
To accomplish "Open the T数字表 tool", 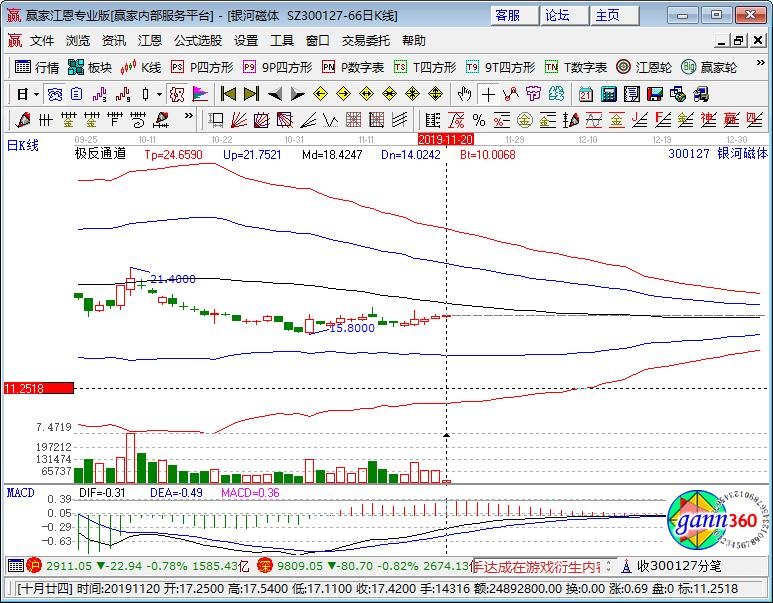I will [575, 67].
